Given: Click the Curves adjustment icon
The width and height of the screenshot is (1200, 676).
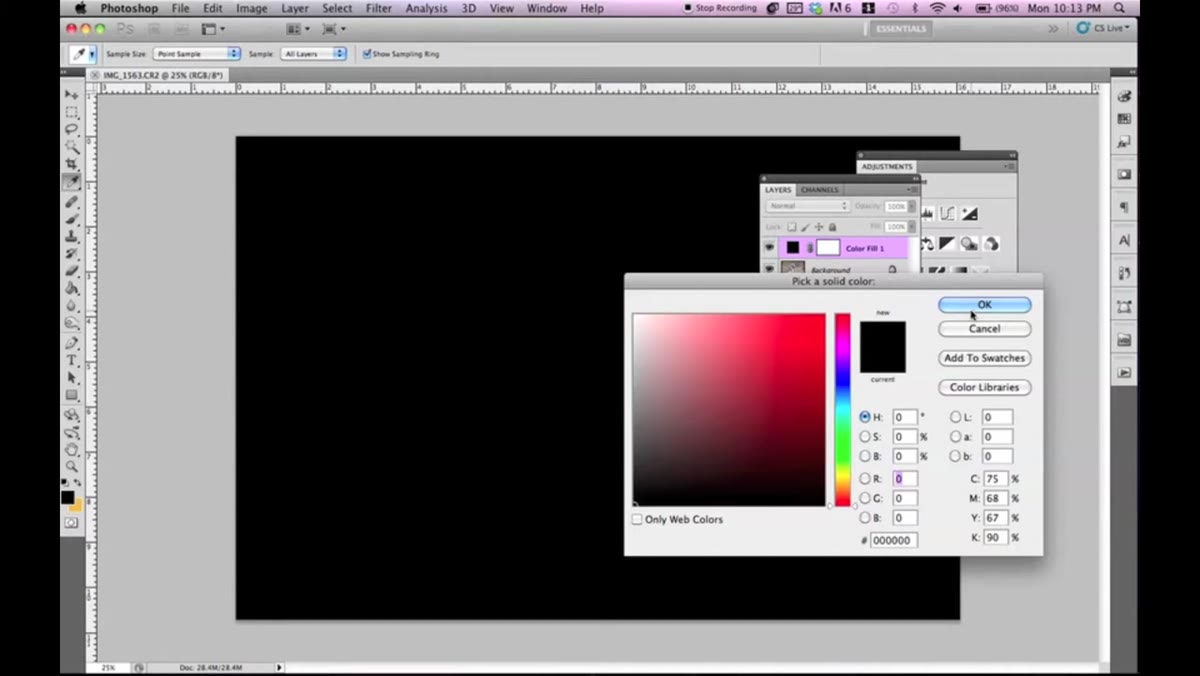Looking at the screenshot, I should click(x=946, y=214).
